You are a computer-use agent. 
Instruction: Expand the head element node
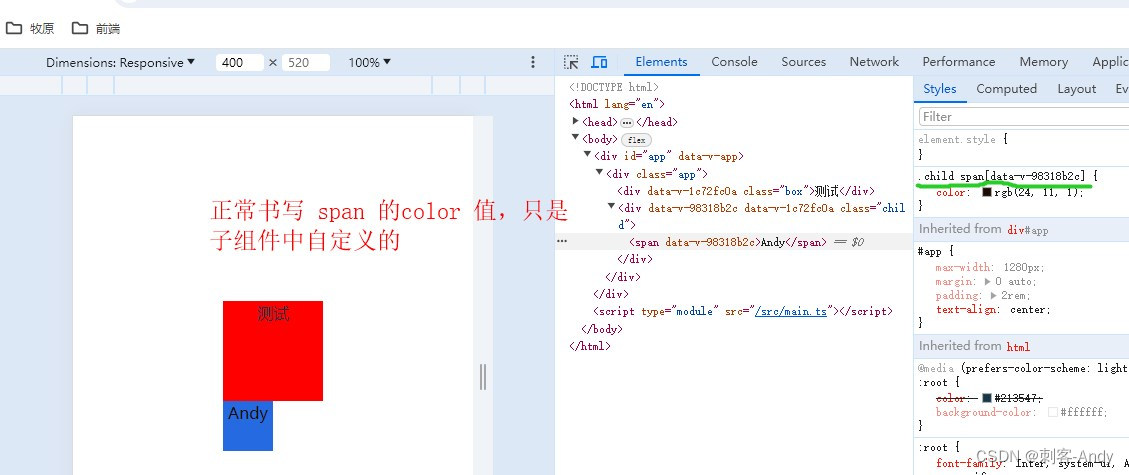576,122
